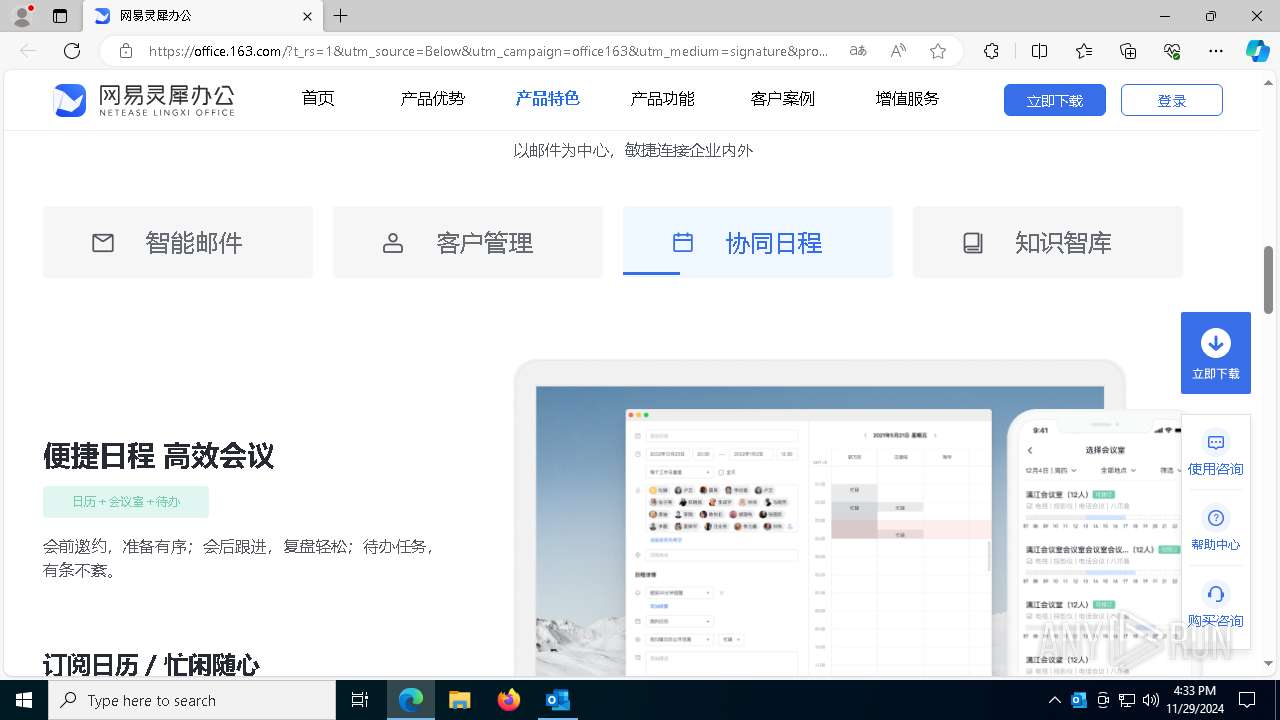Open Browser essentials icon
The width and height of the screenshot is (1280, 720).
[x=1172, y=51]
